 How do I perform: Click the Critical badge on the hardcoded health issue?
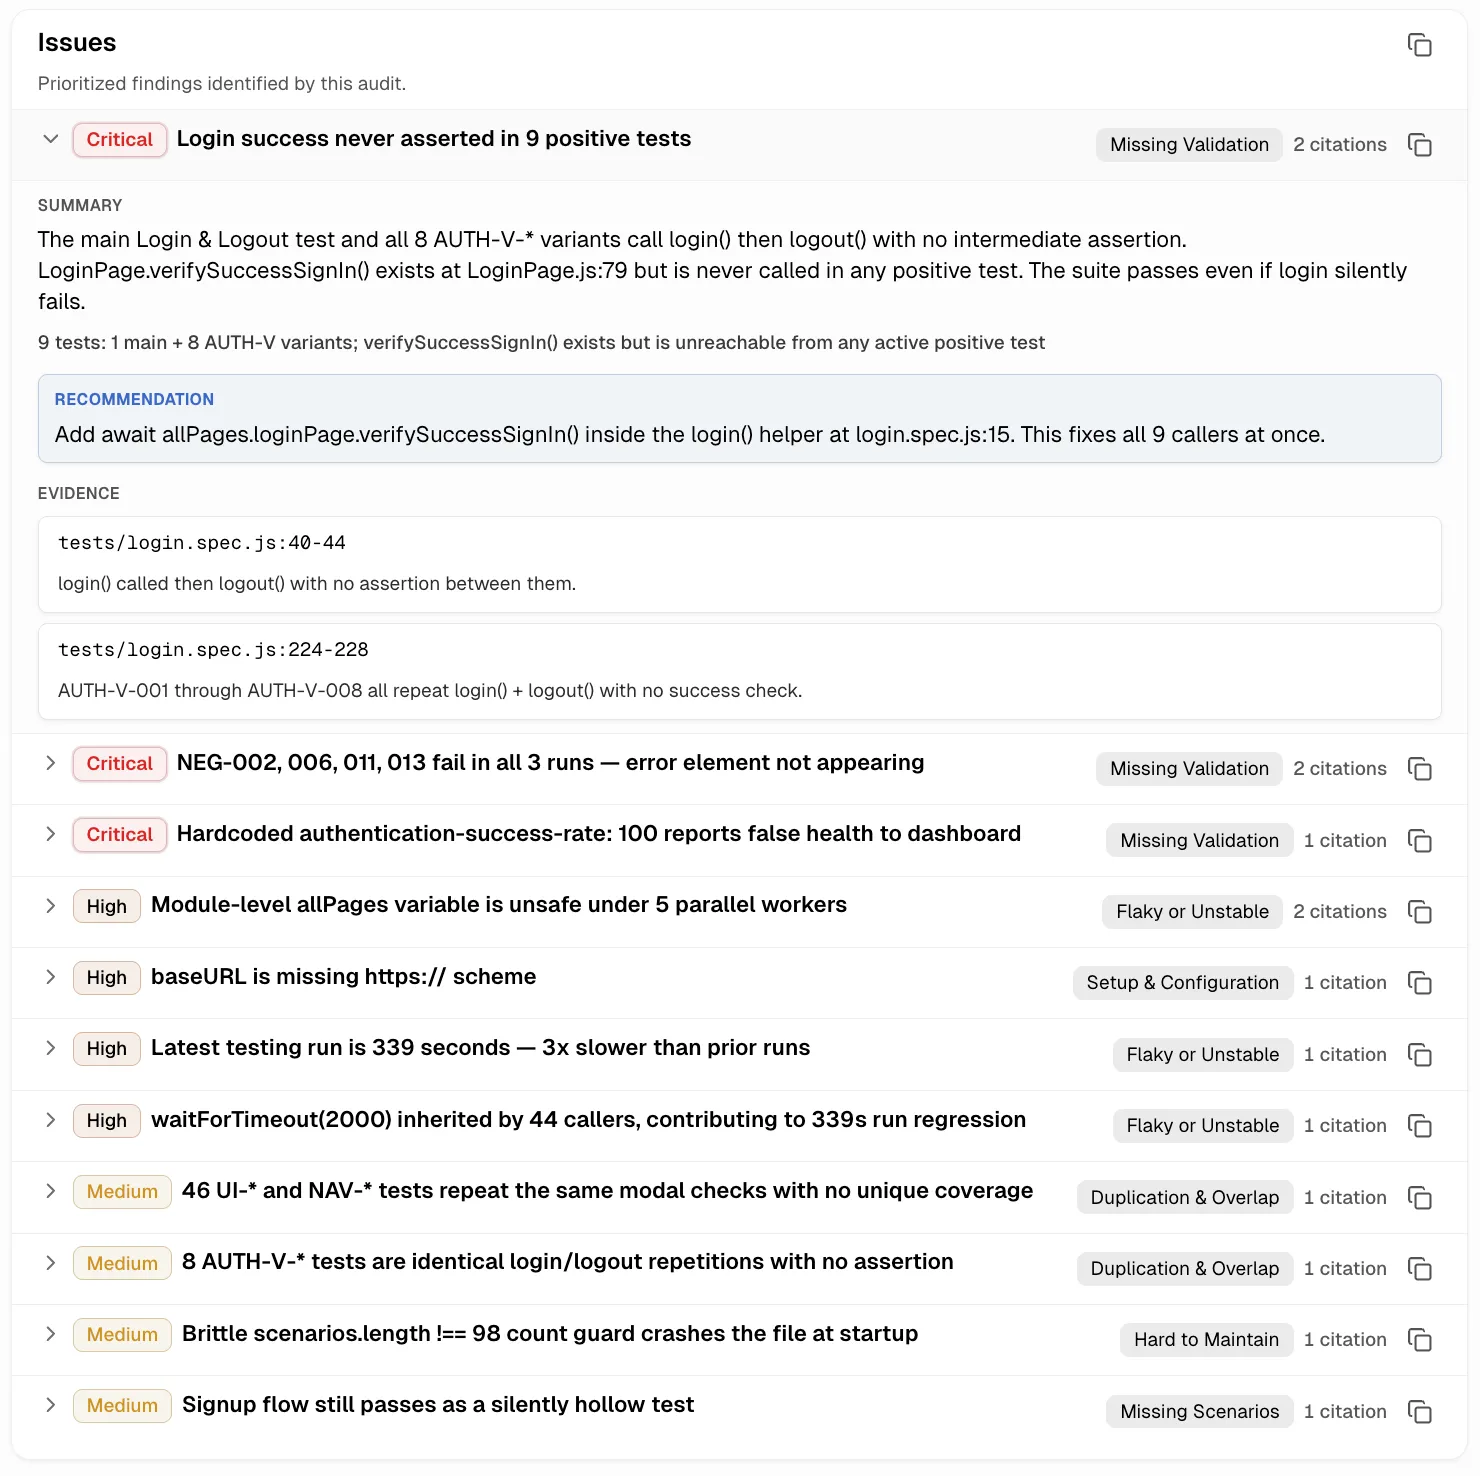click(x=119, y=834)
